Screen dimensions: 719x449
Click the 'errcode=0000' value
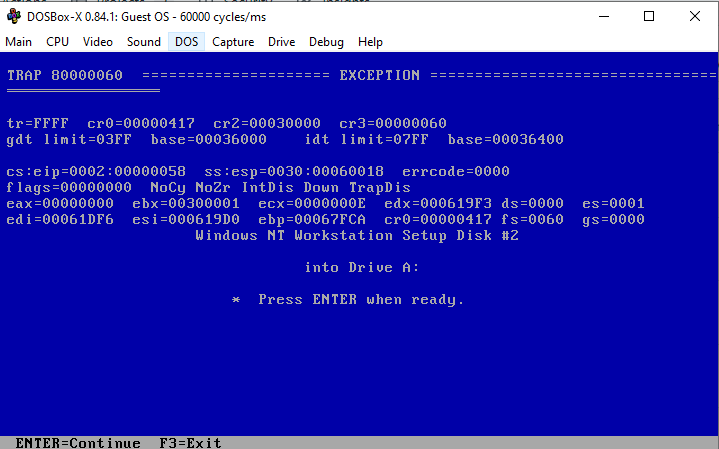(456, 172)
